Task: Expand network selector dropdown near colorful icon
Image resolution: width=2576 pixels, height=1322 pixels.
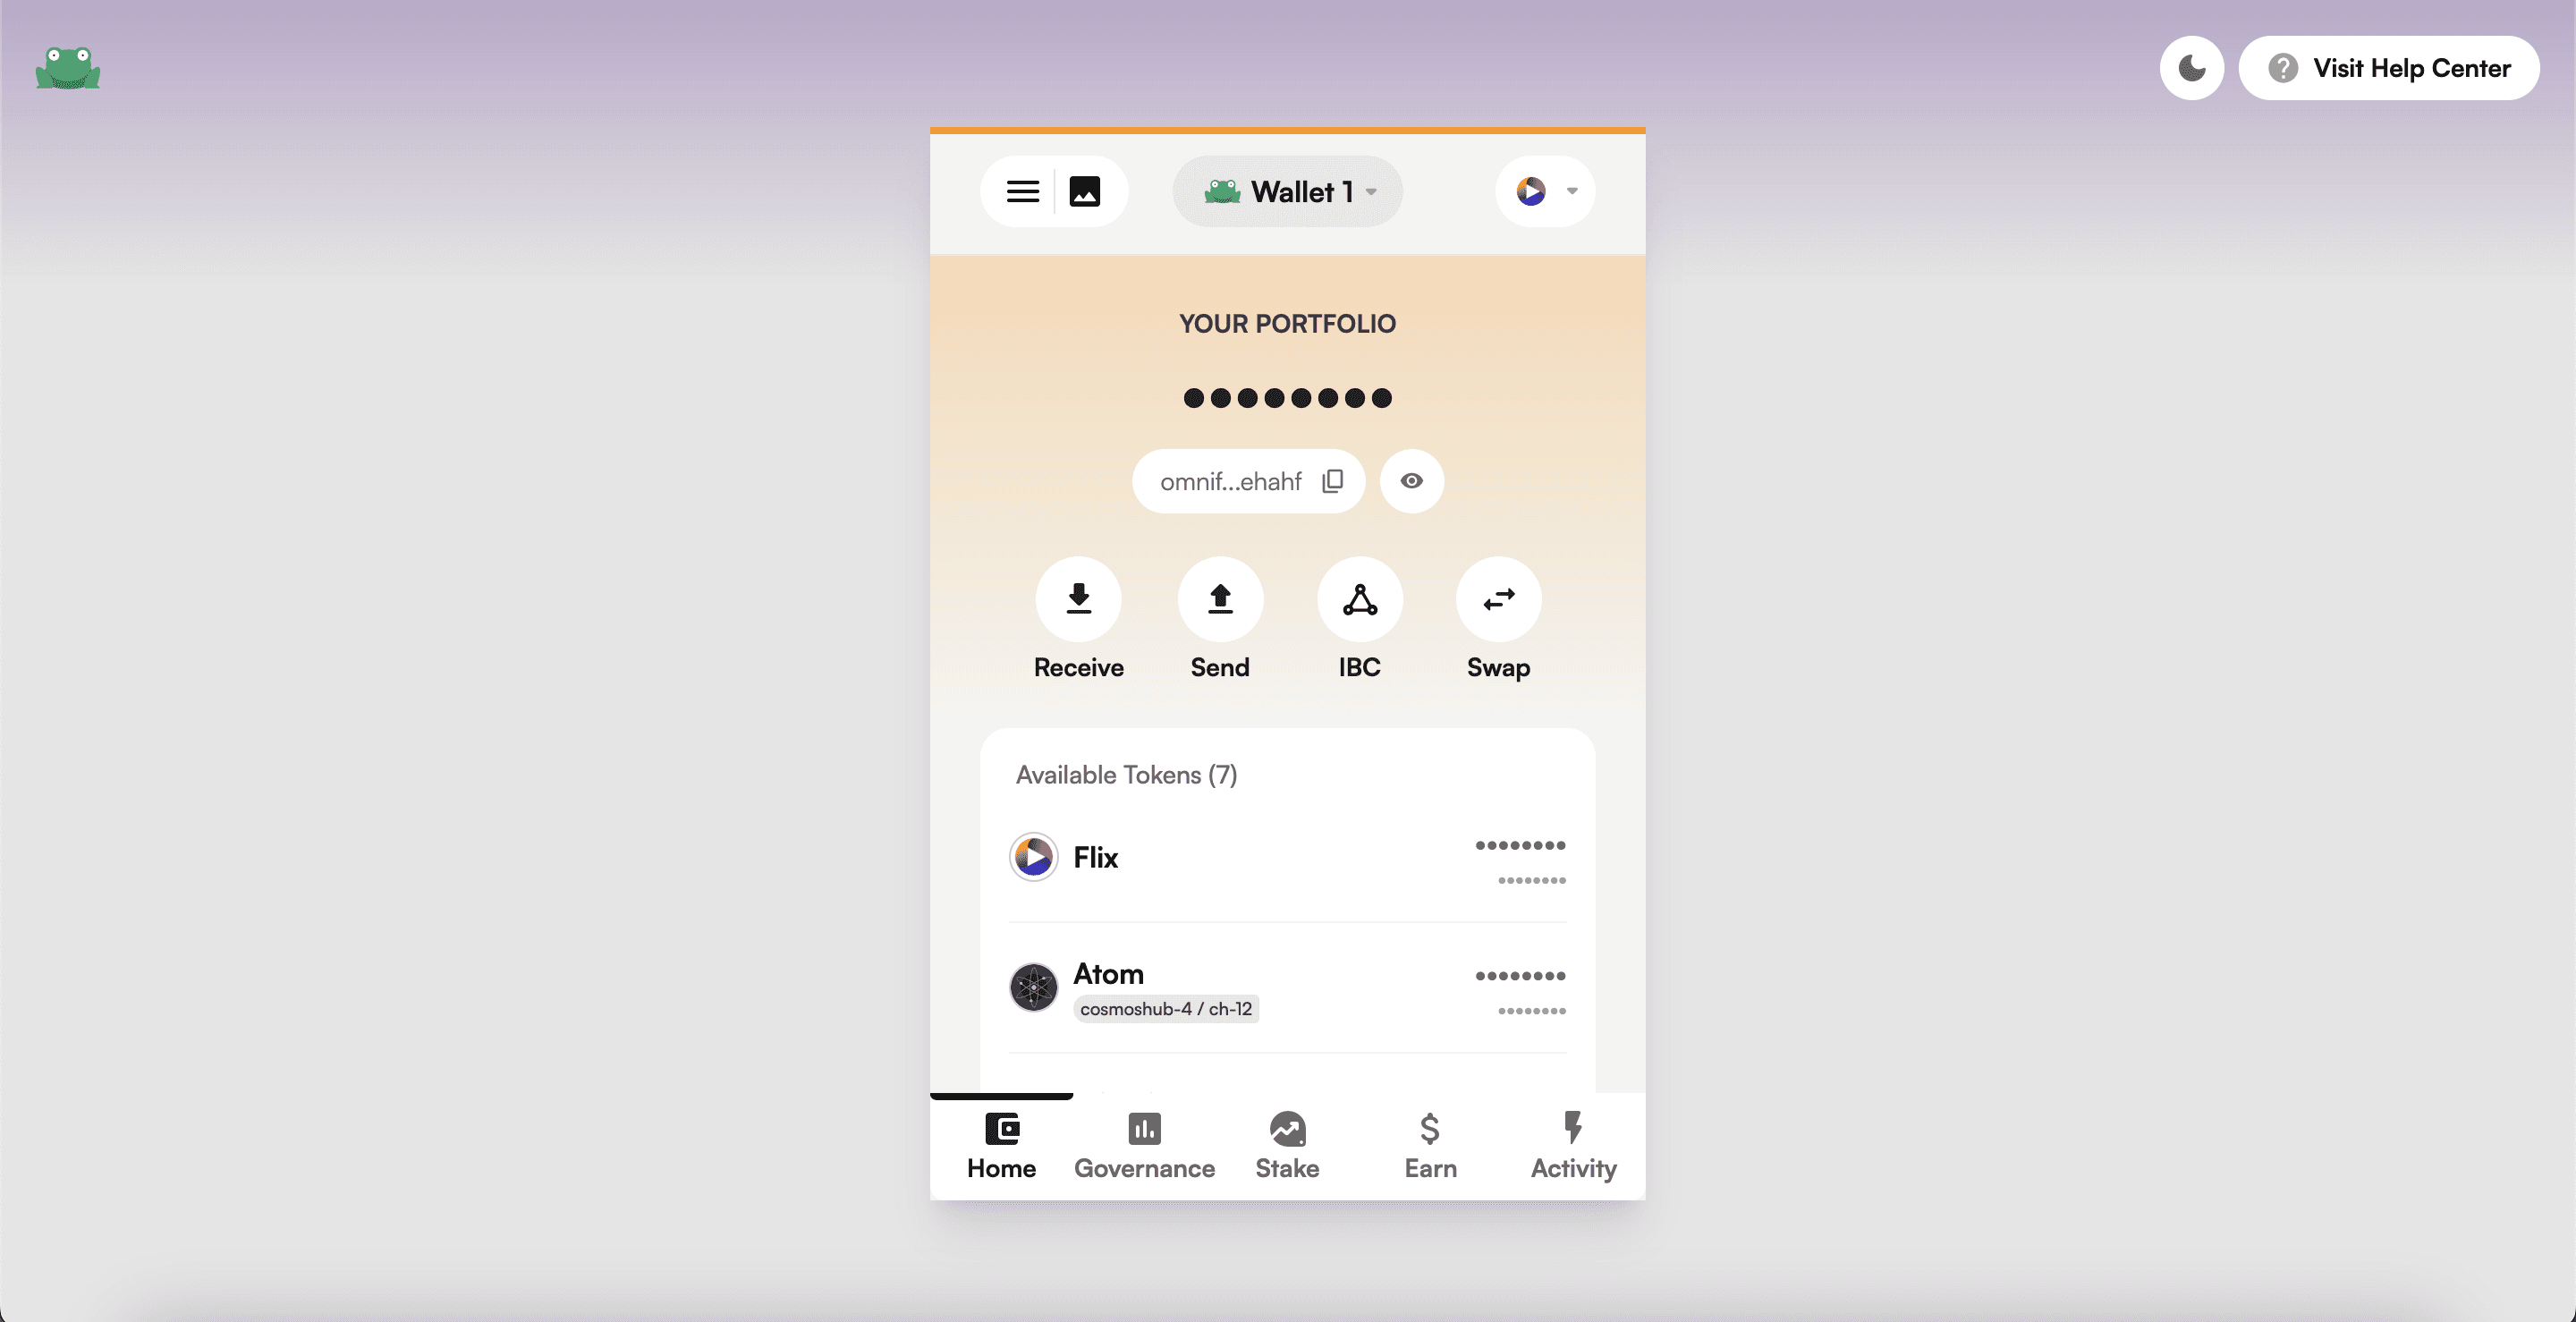Action: click(1566, 191)
